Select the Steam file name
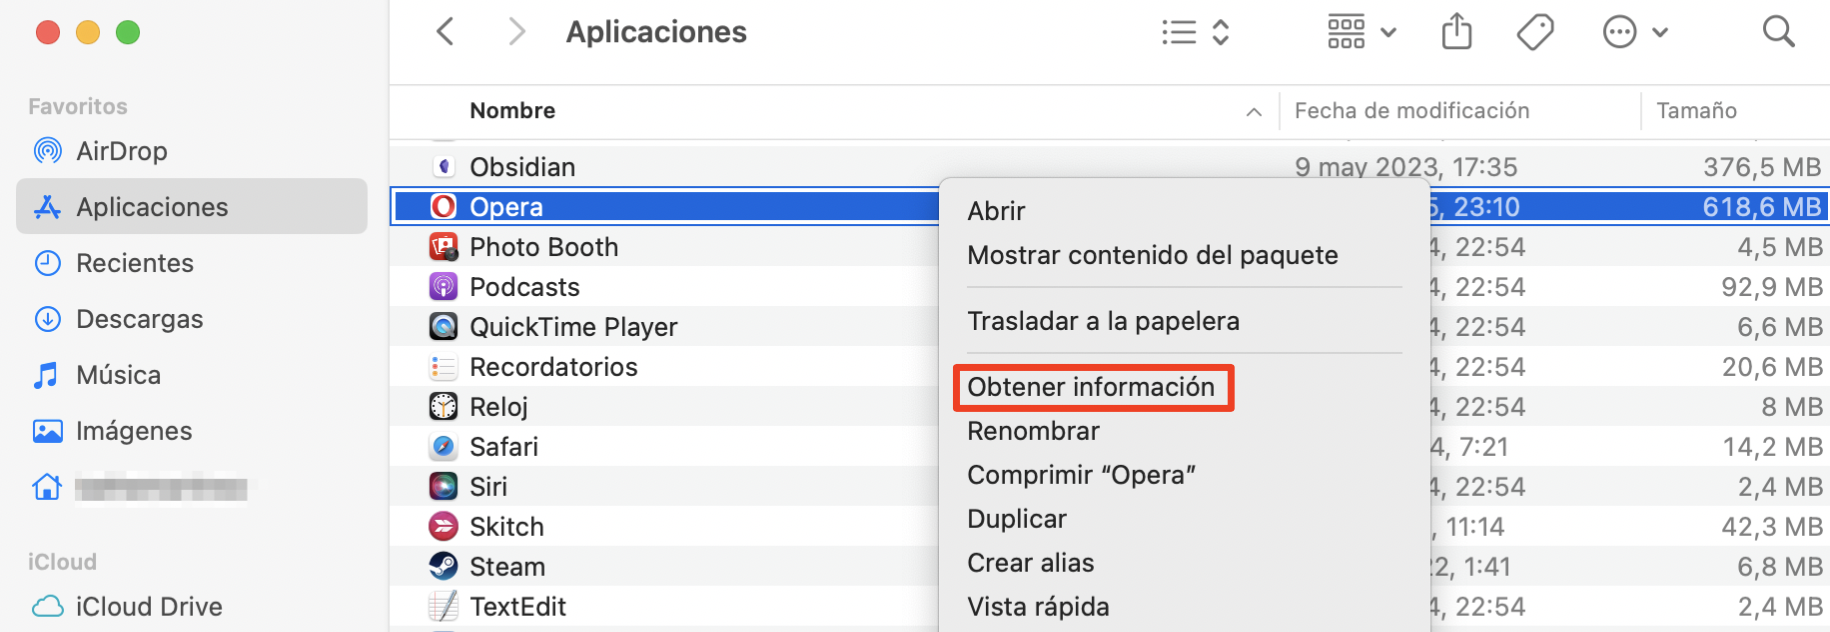1830x632 pixels. tap(508, 567)
